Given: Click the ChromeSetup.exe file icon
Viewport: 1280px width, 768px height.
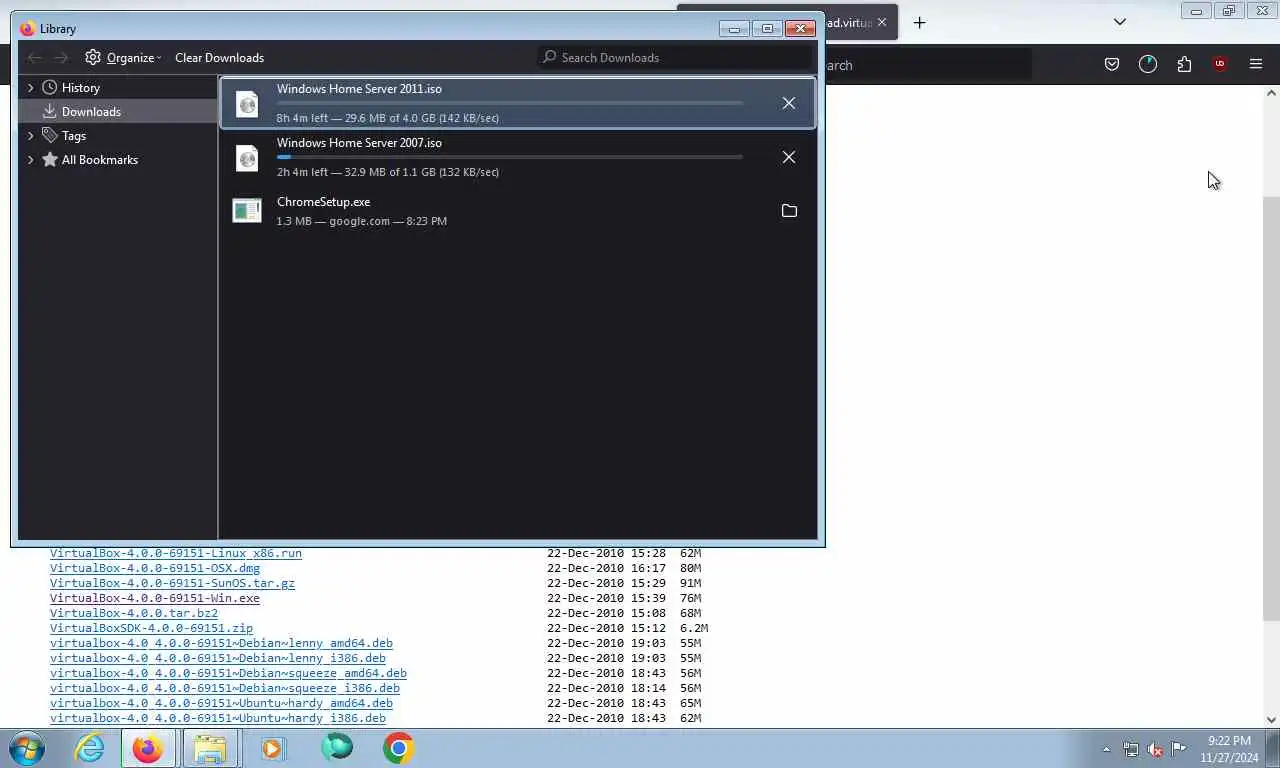Looking at the screenshot, I should coord(247,210).
